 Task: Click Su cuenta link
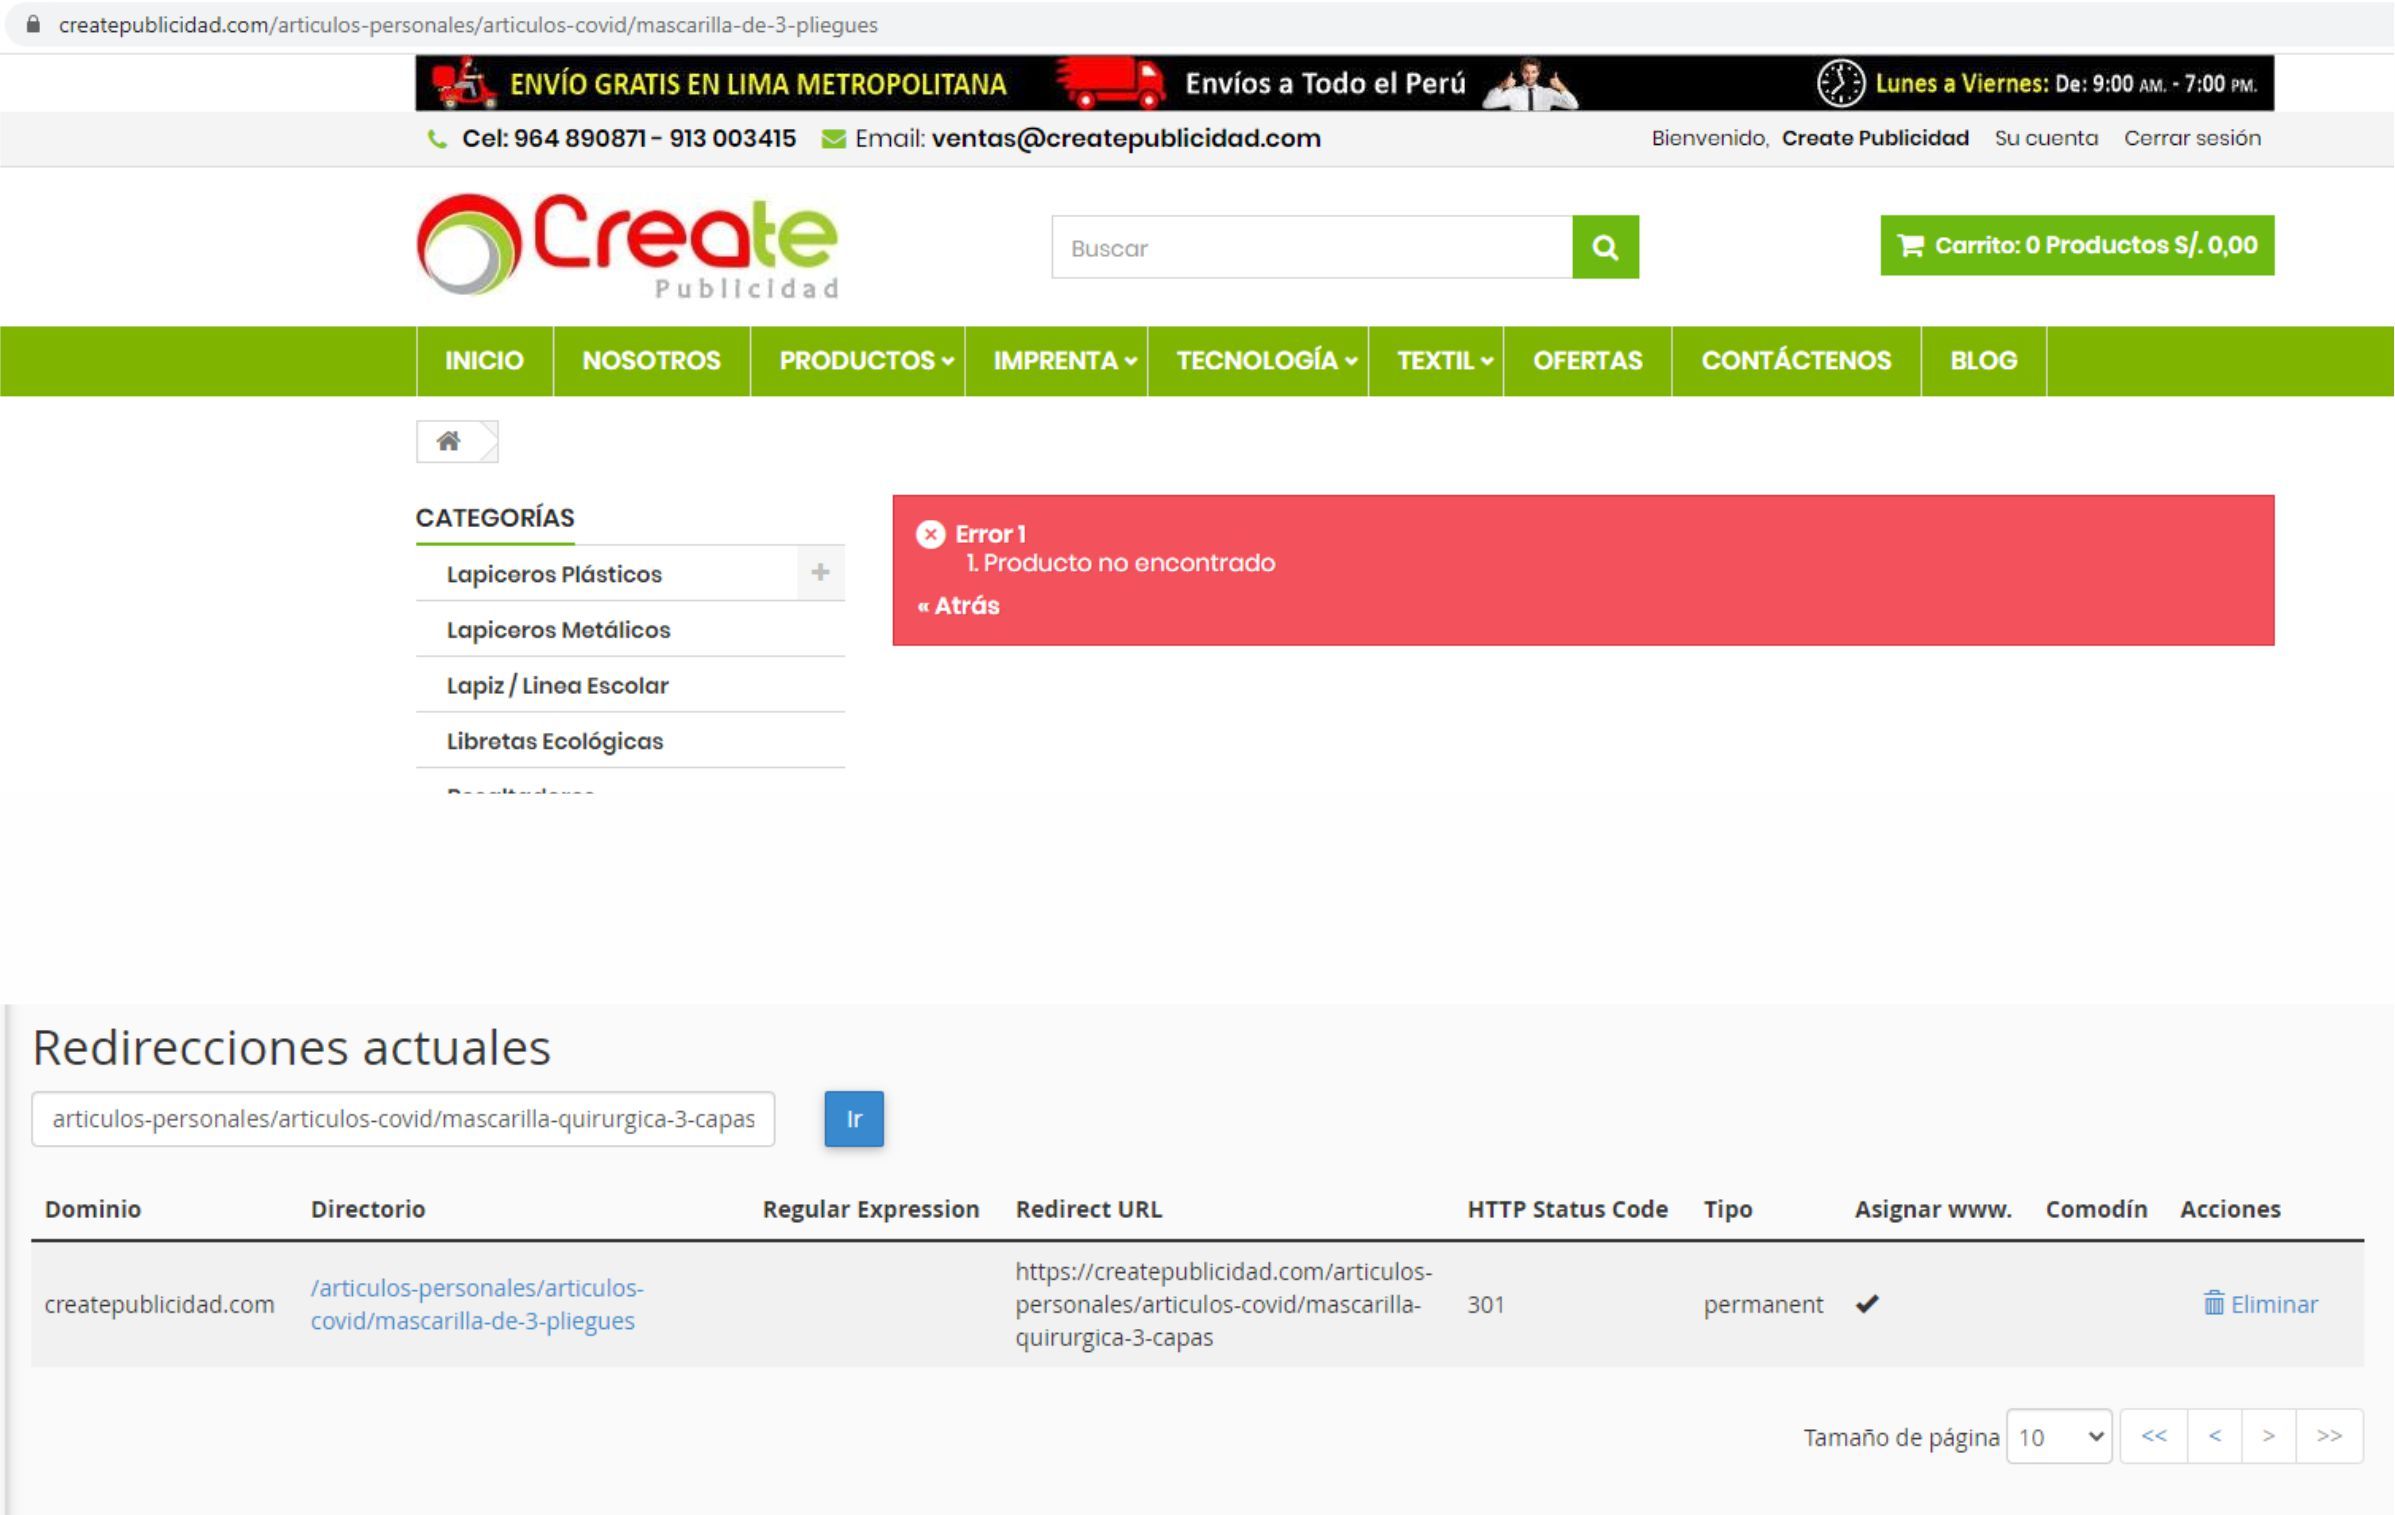click(2046, 138)
